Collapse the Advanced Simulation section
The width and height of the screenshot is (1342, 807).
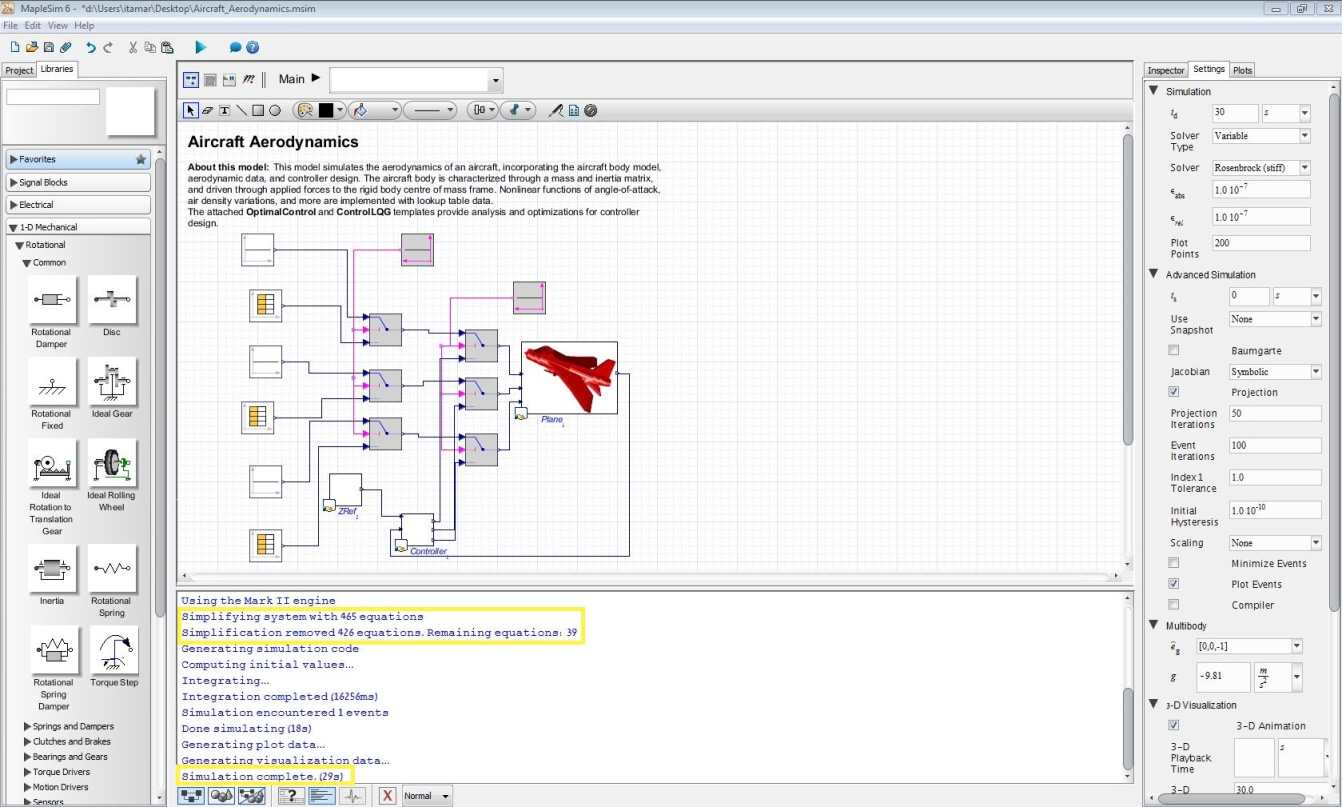click(1153, 274)
